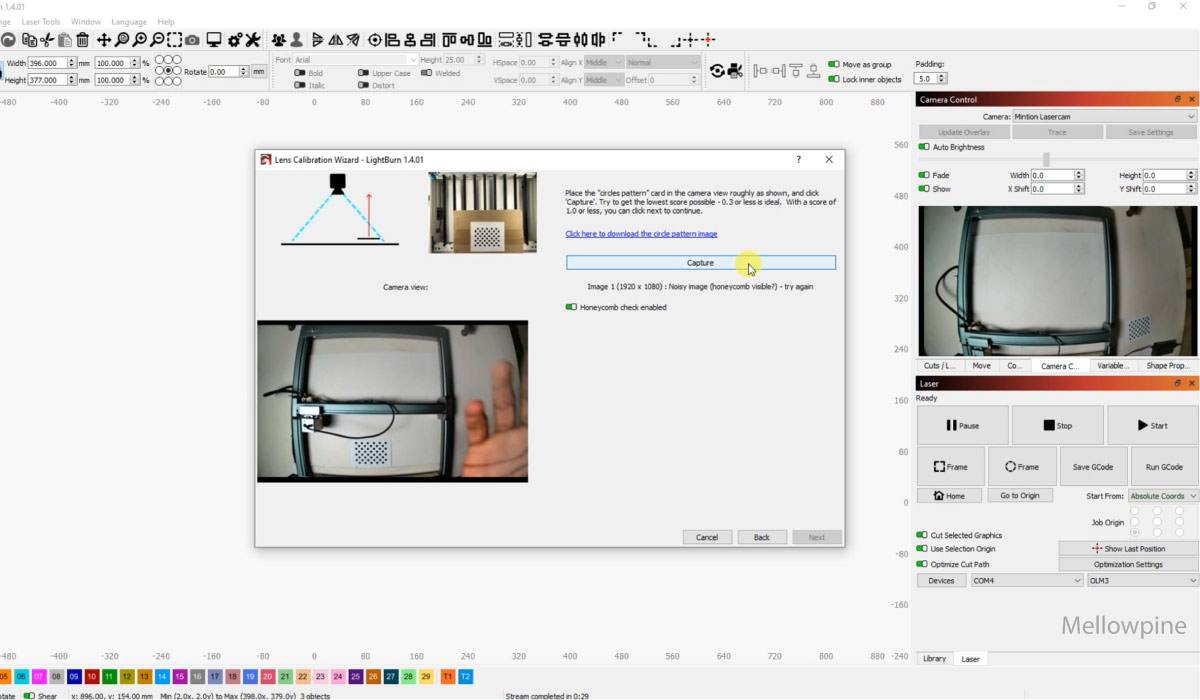This screenshot has height=700, width=1200.
Task: Open the COM4 port dropdown
Action: (x=1027, y=580)
